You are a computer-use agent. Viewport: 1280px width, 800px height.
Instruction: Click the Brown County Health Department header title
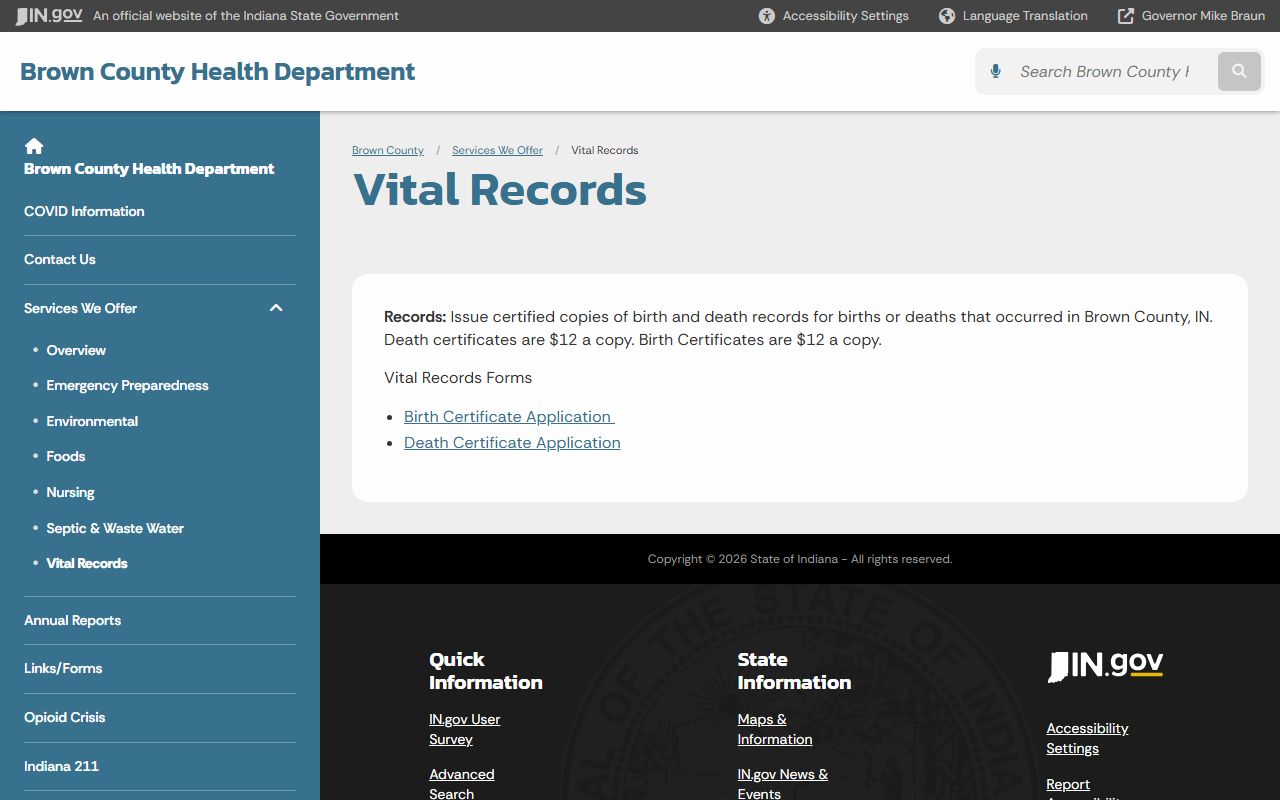pos(217,72)
